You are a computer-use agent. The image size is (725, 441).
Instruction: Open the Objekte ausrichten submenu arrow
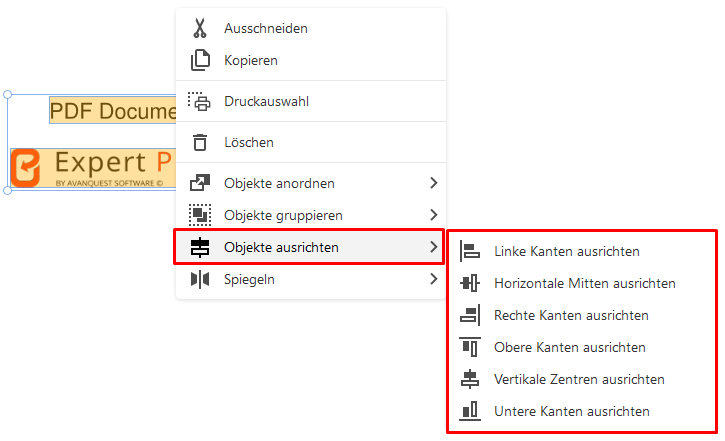pos(433,247)
